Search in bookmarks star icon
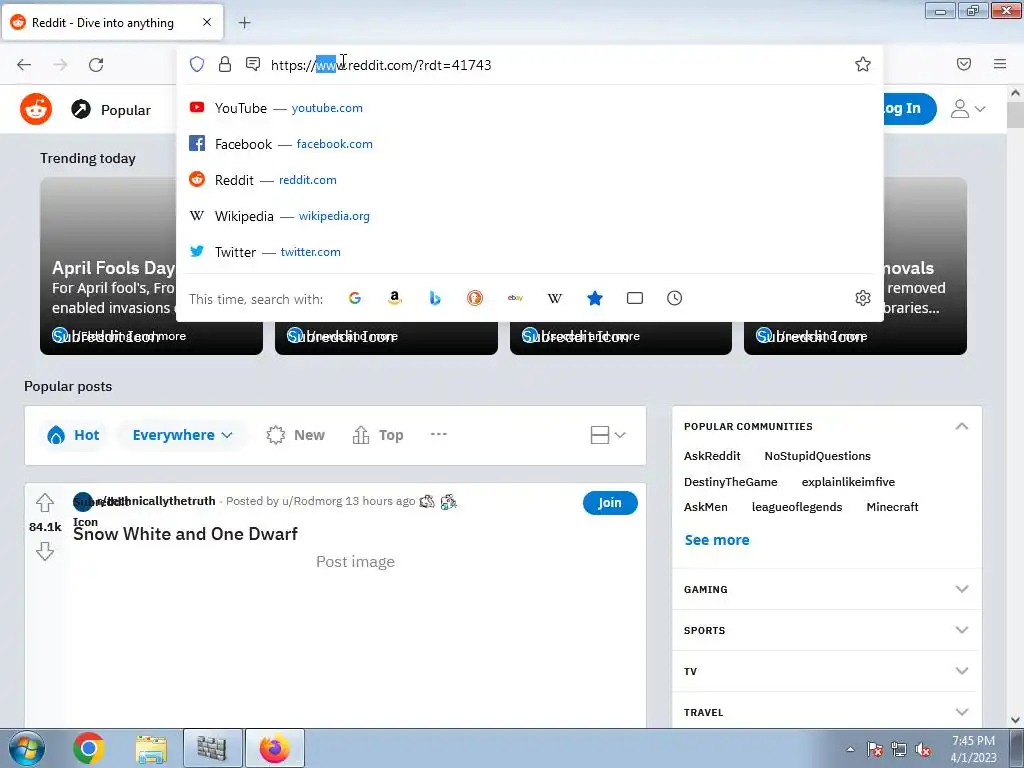 click(x=595, y=298)
